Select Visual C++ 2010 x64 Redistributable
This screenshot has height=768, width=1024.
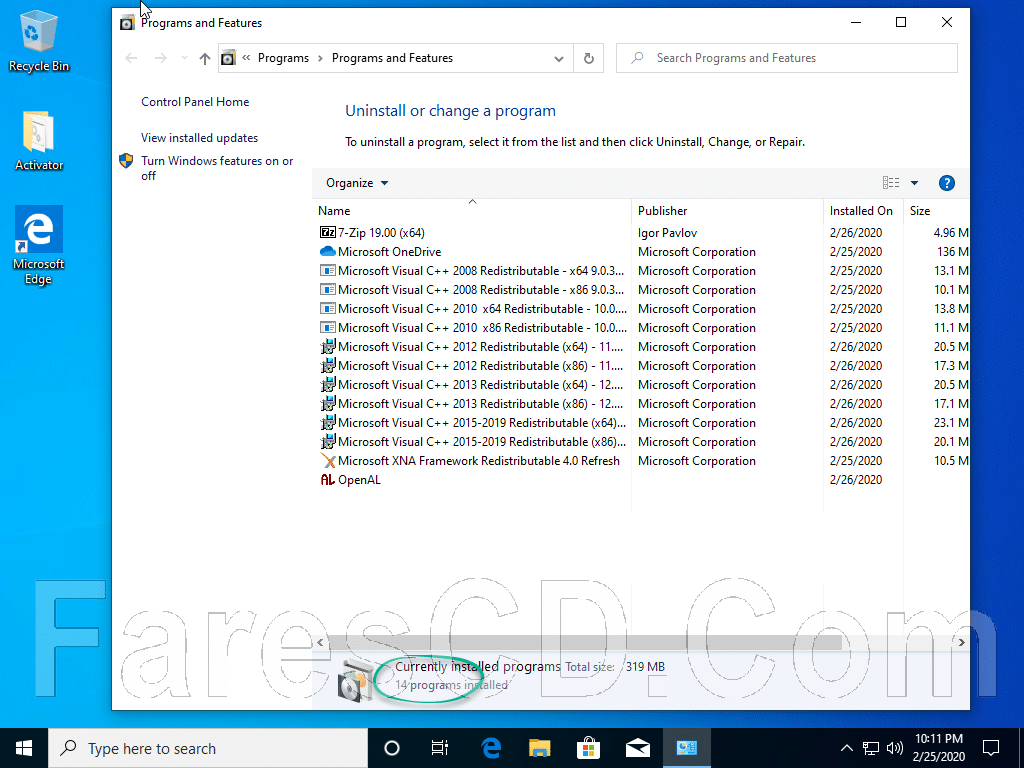[x=643, y=309]
